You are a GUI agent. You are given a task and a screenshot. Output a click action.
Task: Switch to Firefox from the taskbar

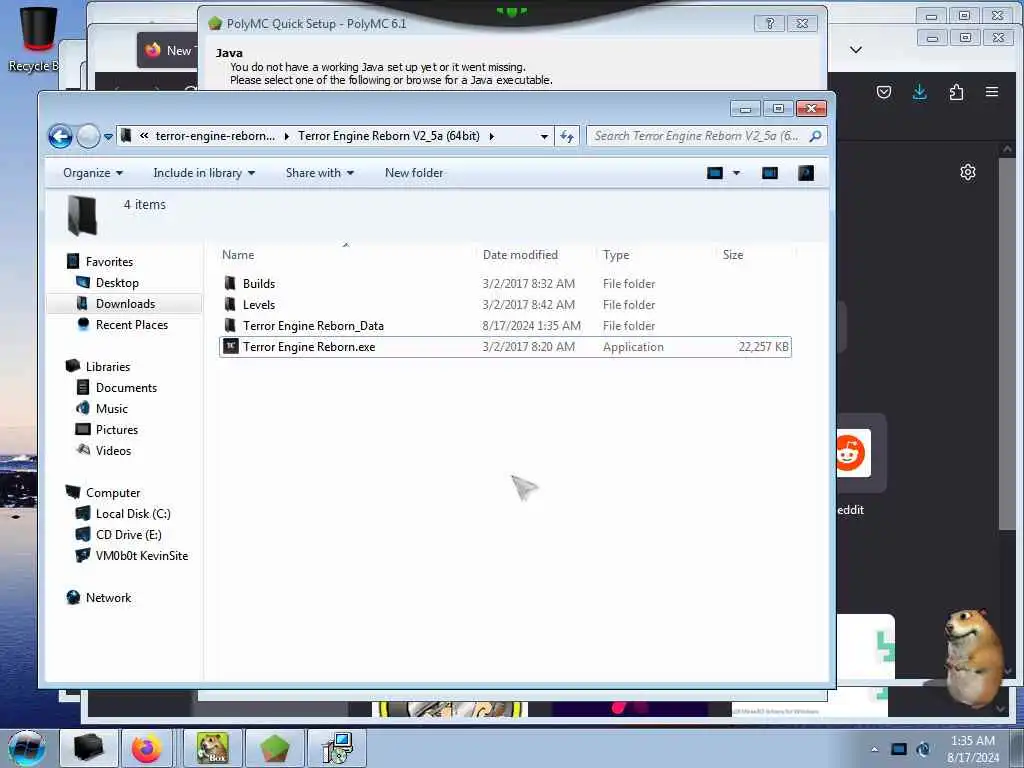pyautogui.click(x=147, y=748)
